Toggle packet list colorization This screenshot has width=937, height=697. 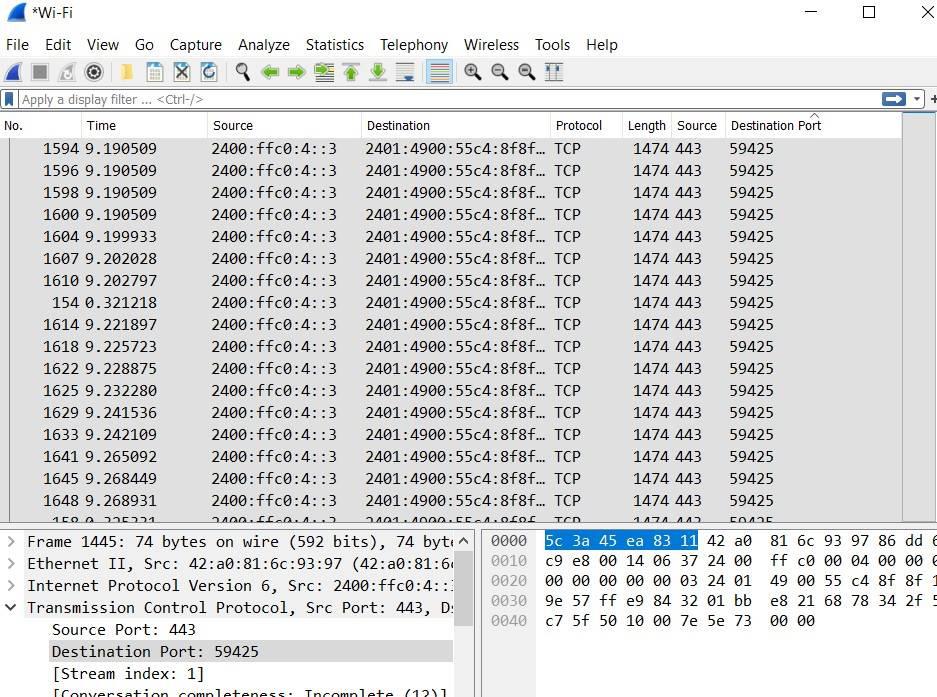point(439,72)
